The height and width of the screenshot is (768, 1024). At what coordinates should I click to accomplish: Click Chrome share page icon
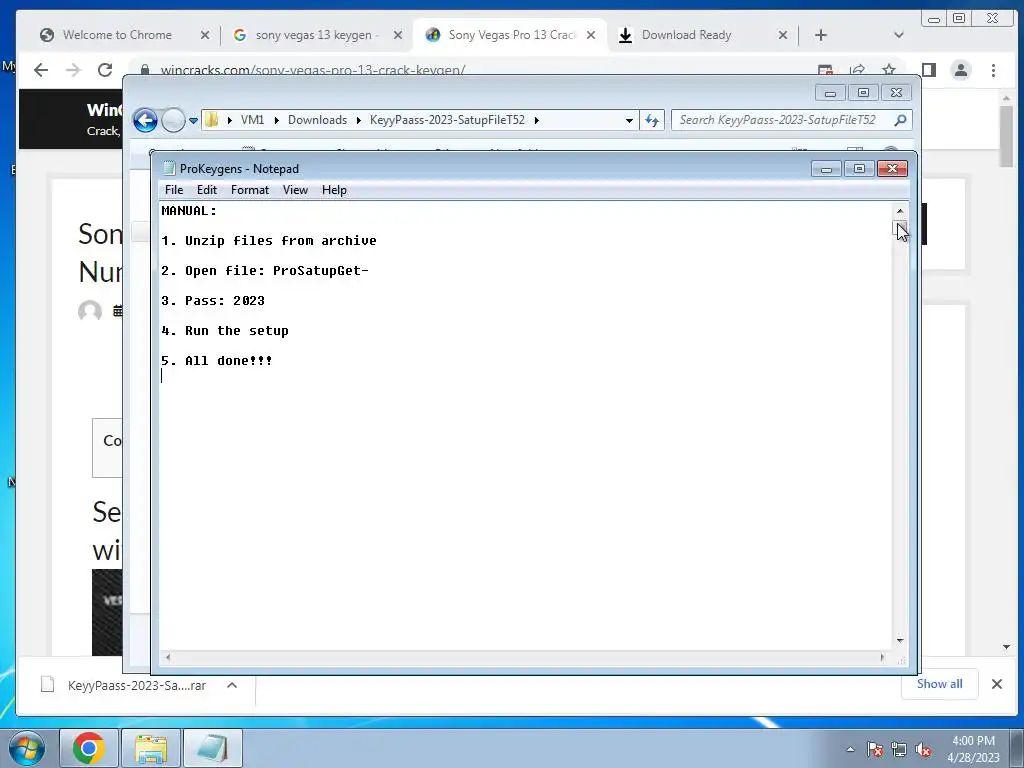point(857,70)
